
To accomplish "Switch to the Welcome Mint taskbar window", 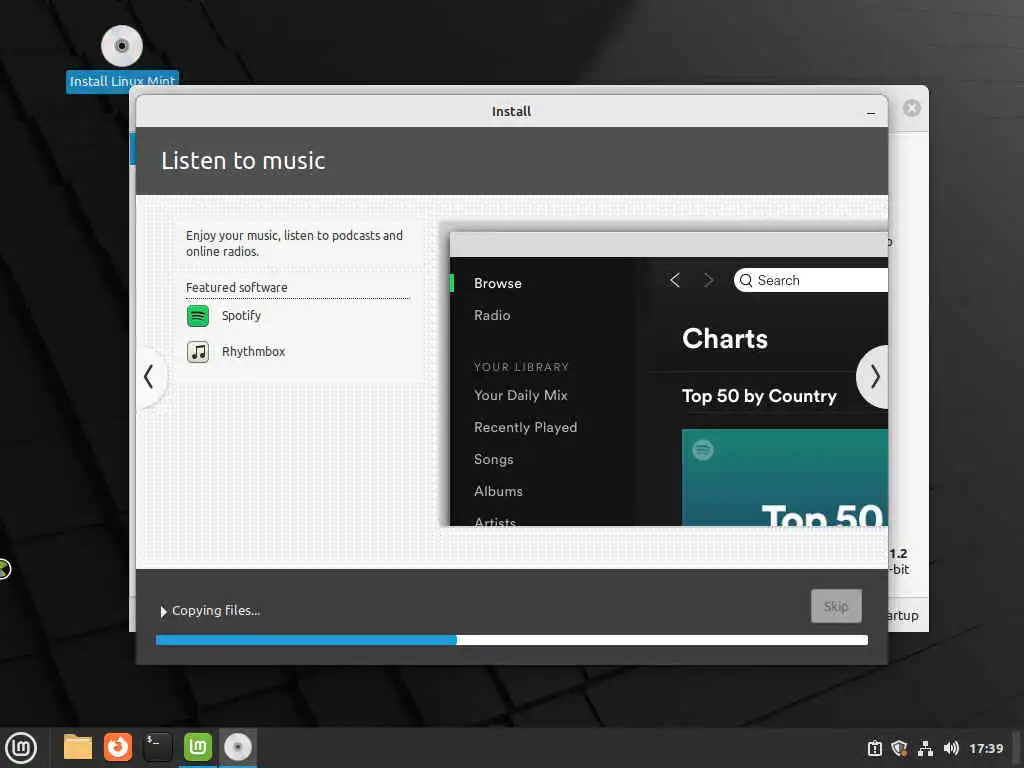I will click(x=198, y=747).
